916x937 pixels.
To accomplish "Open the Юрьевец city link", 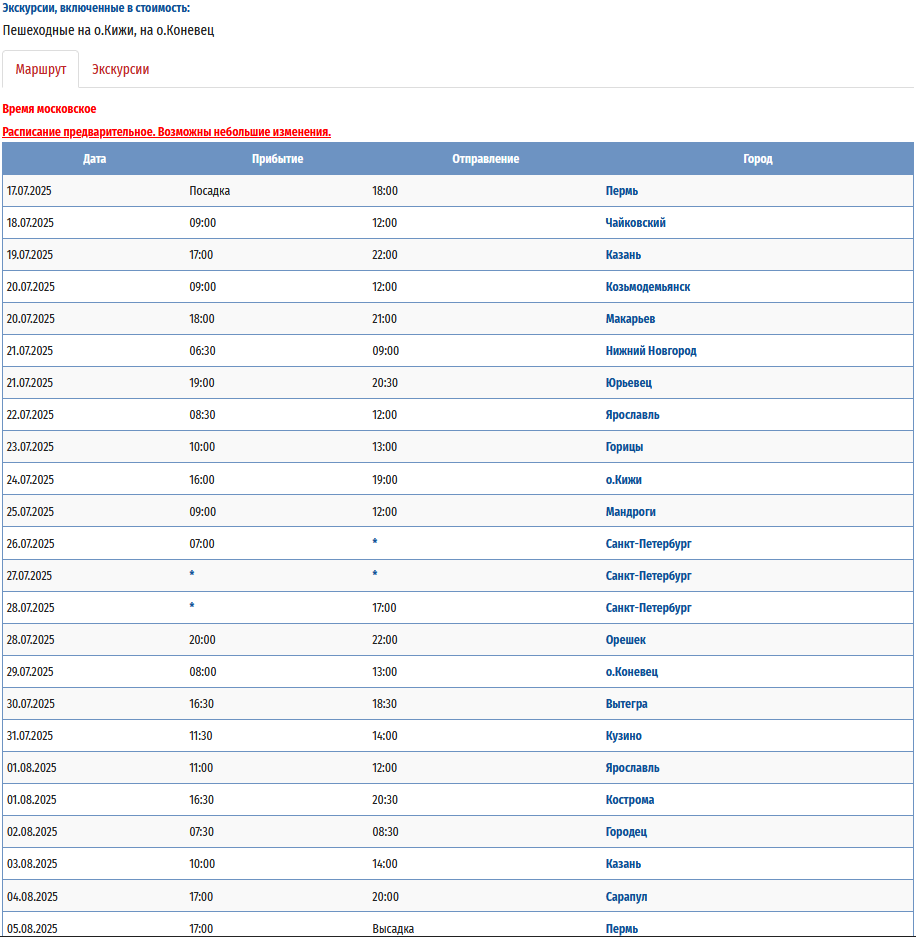I will click(x=629, y=383).
